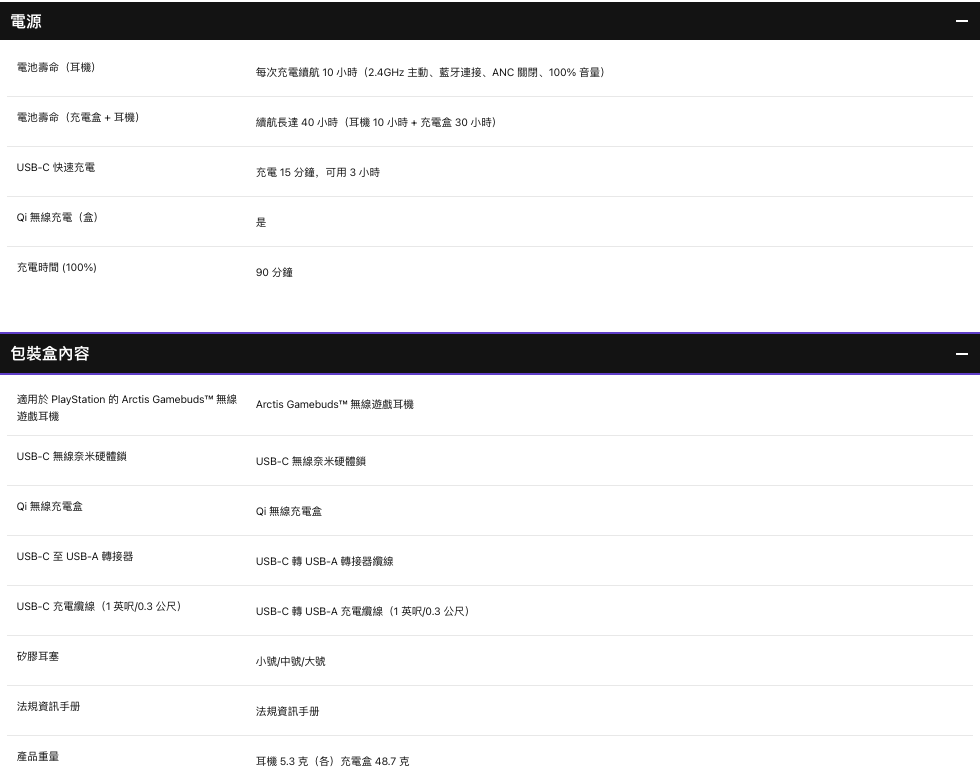Select the USB-C 充電纜線（1 英呎/0.3 公尺）label
Screen dimensions: 980x775
coord(99,606)
